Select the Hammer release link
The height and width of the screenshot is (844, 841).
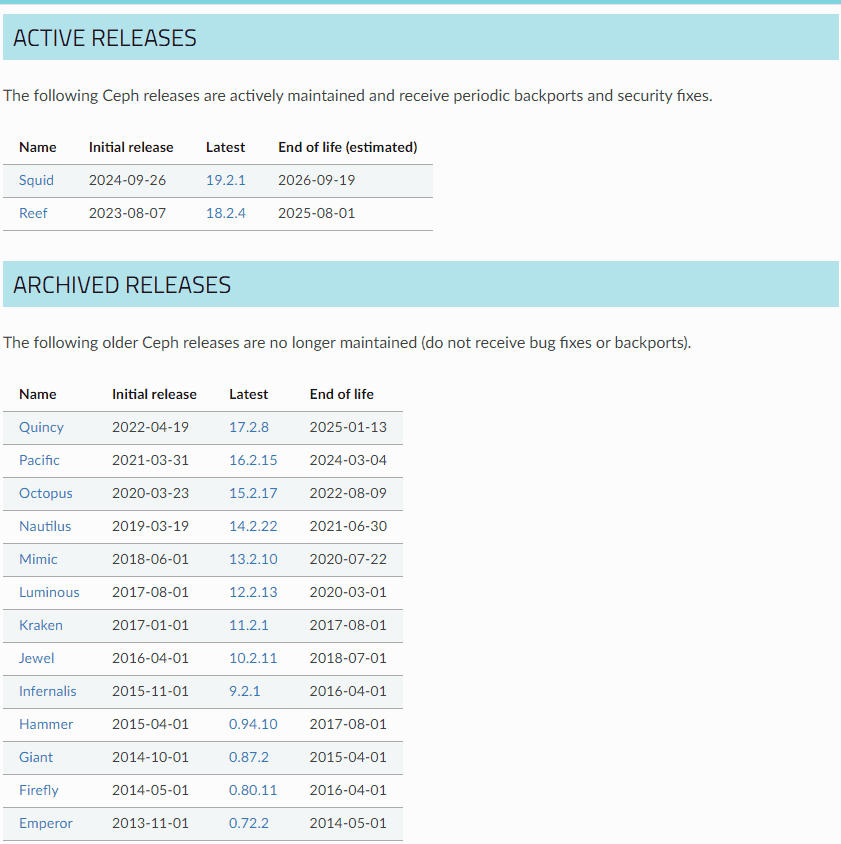click(x=46, y=724)
